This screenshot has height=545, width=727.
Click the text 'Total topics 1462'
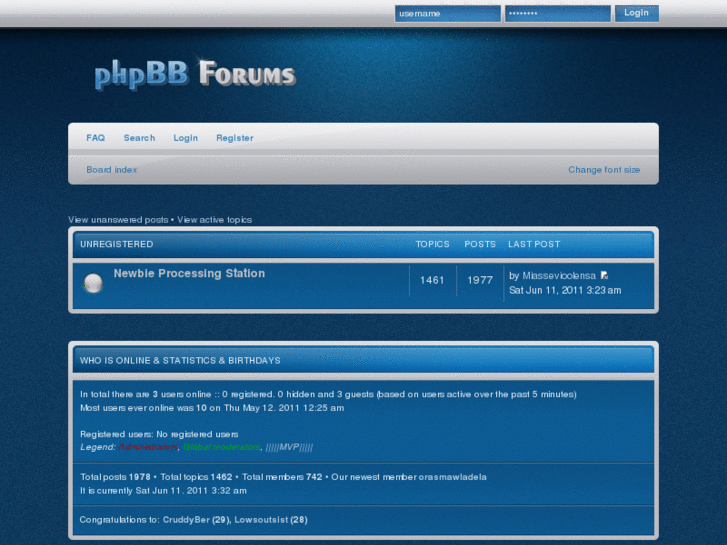(196, 477)
